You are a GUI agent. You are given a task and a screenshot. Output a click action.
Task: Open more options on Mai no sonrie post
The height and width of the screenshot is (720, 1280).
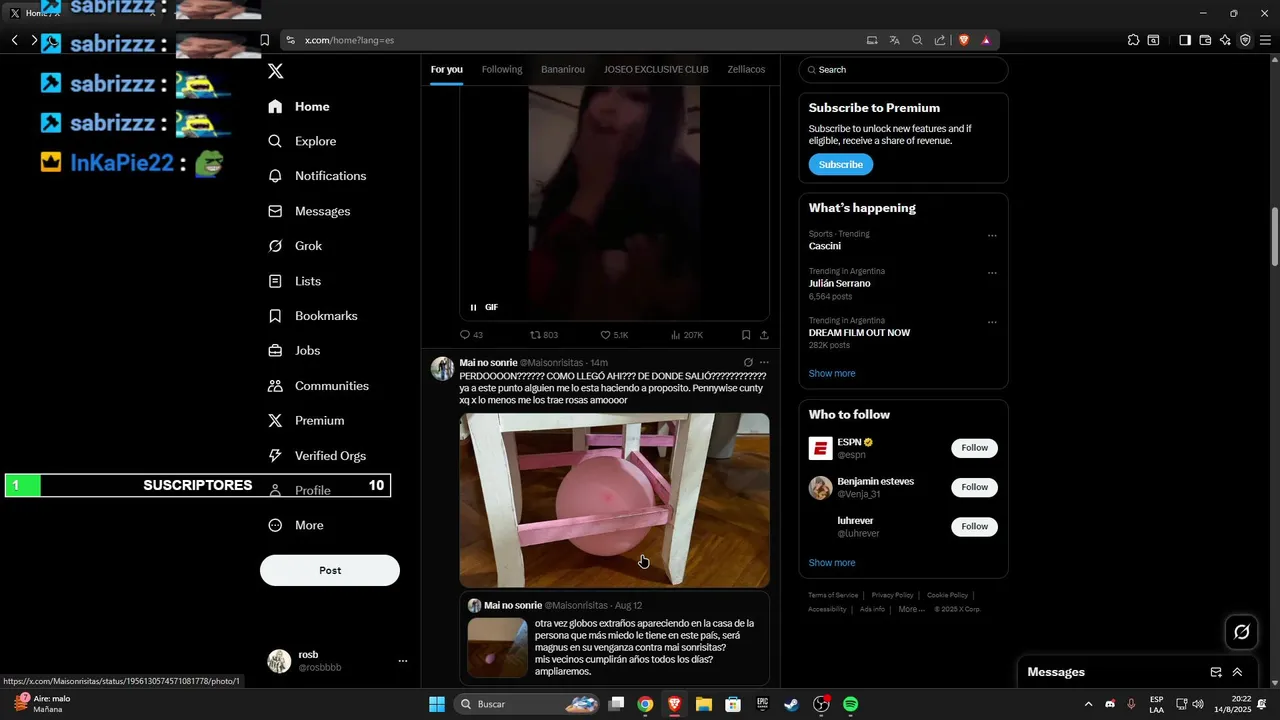click(764, 363)
